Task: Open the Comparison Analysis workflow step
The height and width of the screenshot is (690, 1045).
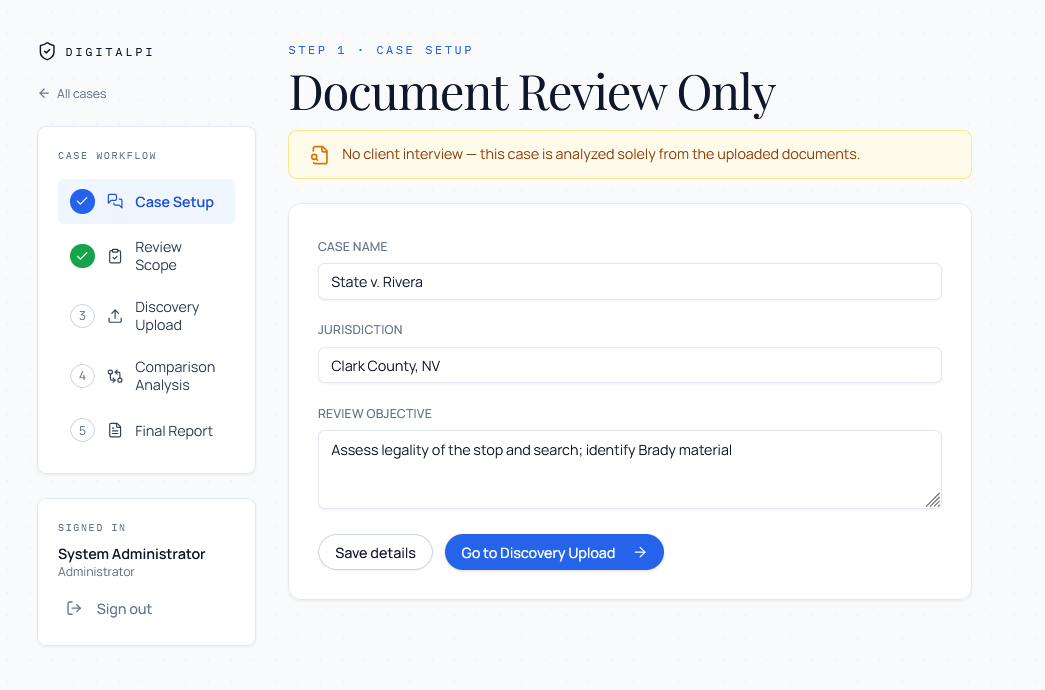Action: click(x=147, y=376)
